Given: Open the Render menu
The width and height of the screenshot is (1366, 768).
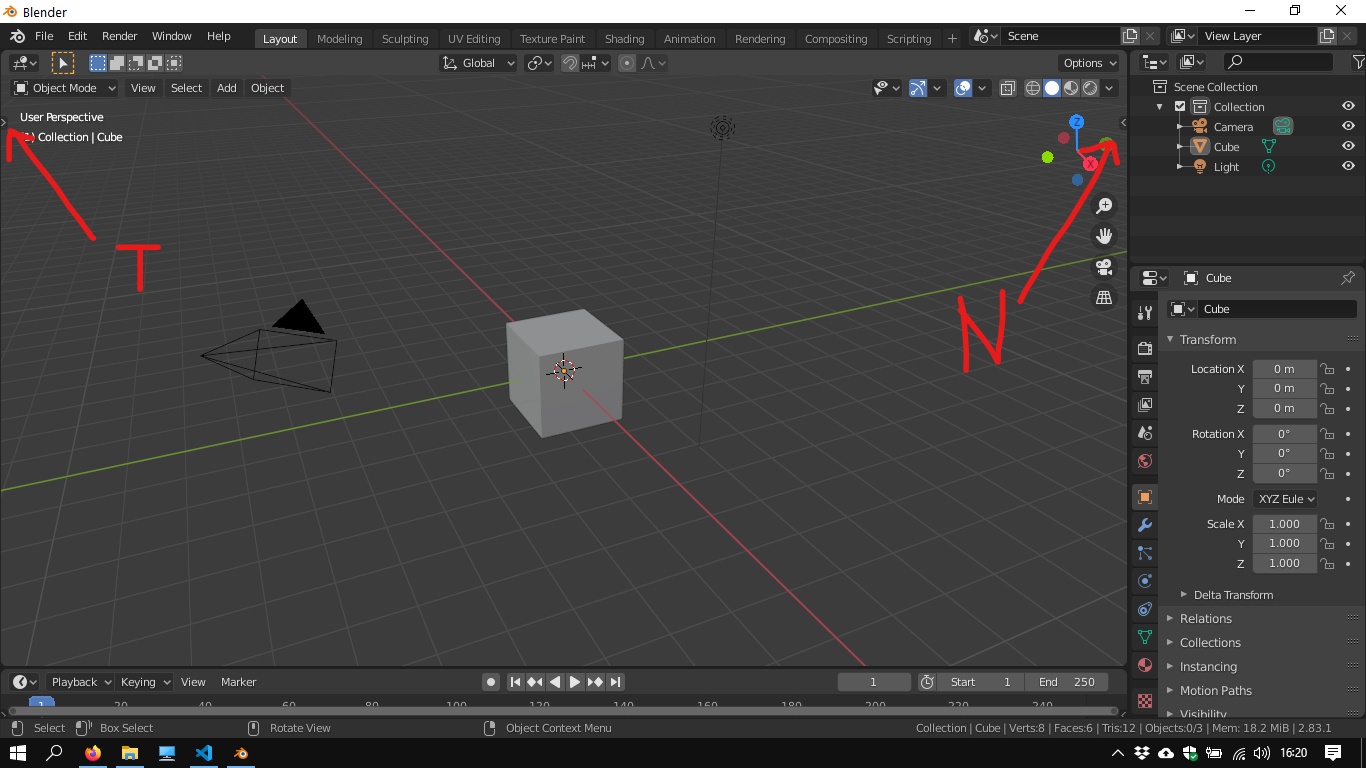Looking at the screenshot, I should pyautogui.click(x=119, y=36).
